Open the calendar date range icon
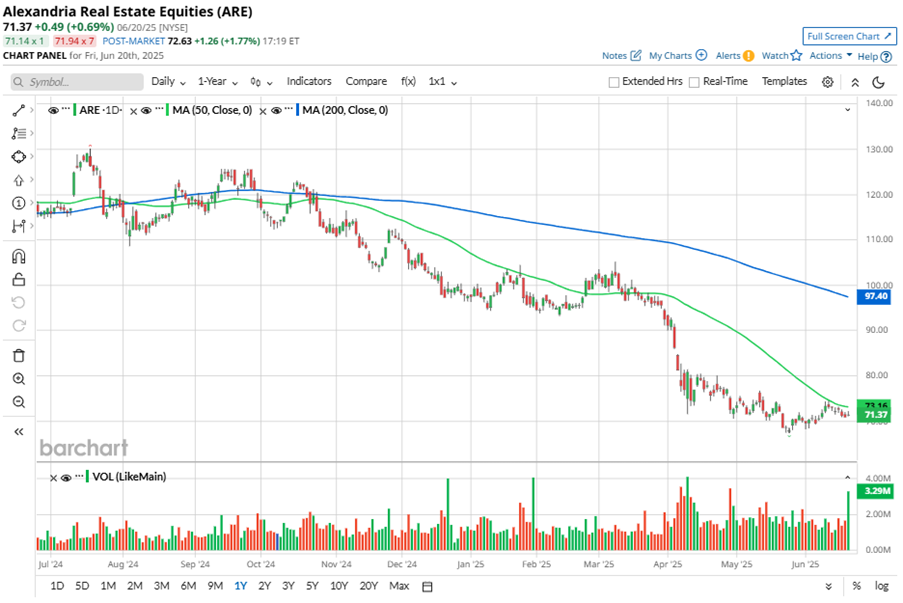Screen dimensions: 903x603 (x=427, y=586)
